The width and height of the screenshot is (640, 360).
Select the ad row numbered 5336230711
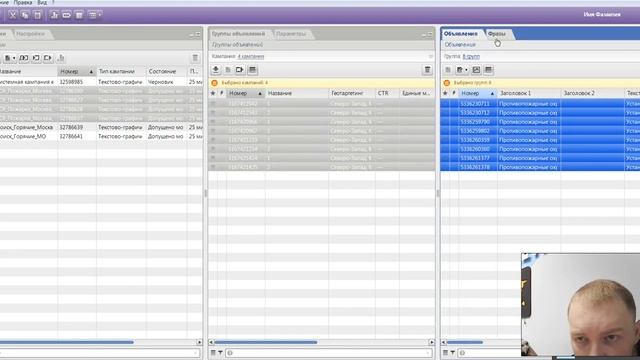[540, 104]
